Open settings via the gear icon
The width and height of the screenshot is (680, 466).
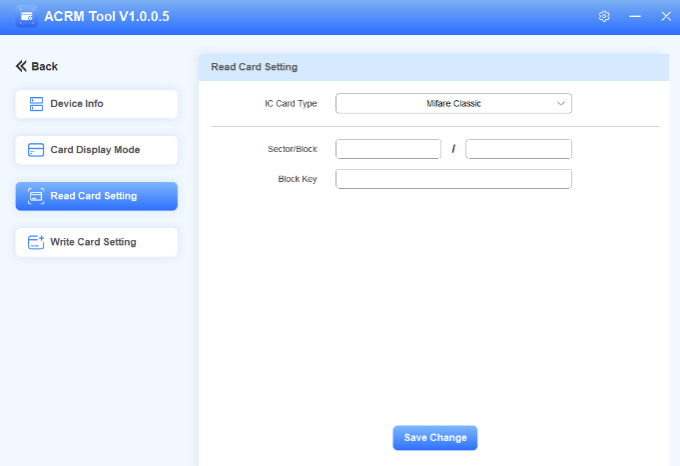(604, 17)
